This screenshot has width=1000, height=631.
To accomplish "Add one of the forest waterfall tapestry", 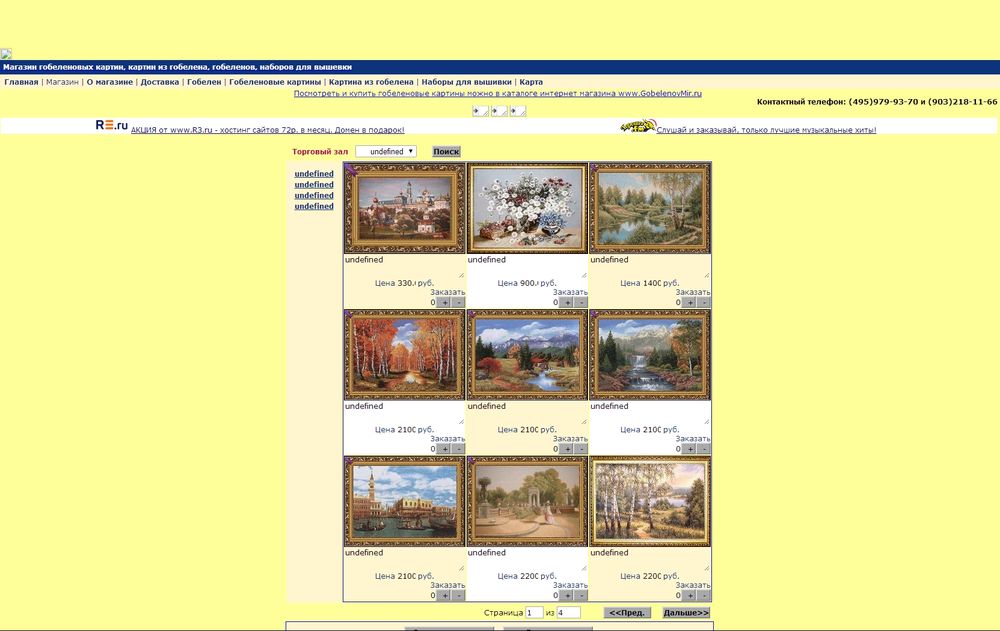I will (x=689, y=449).
